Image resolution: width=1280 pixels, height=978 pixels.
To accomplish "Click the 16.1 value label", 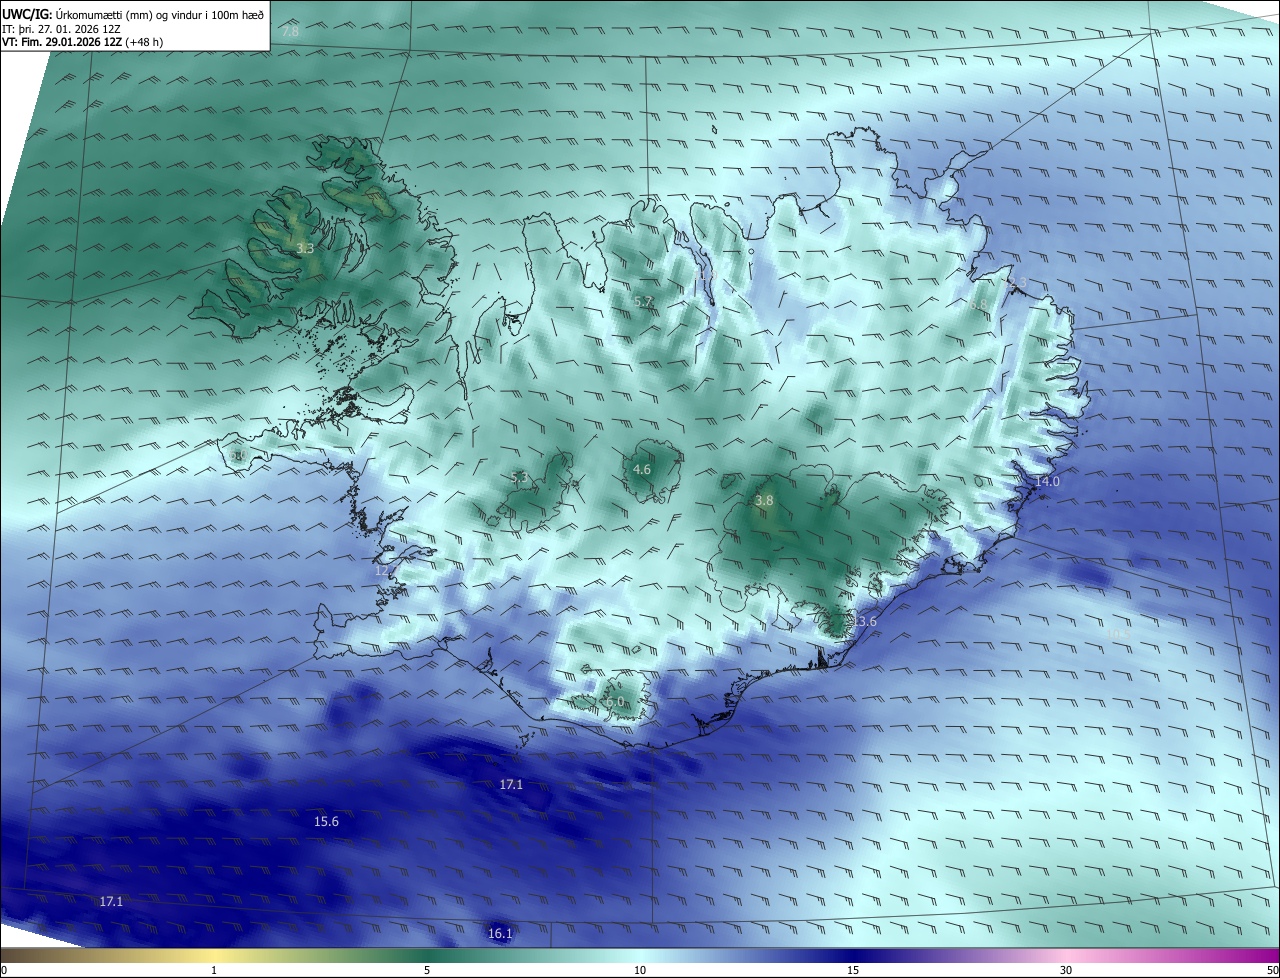I will pyautogui.click(x=500, y=934).
